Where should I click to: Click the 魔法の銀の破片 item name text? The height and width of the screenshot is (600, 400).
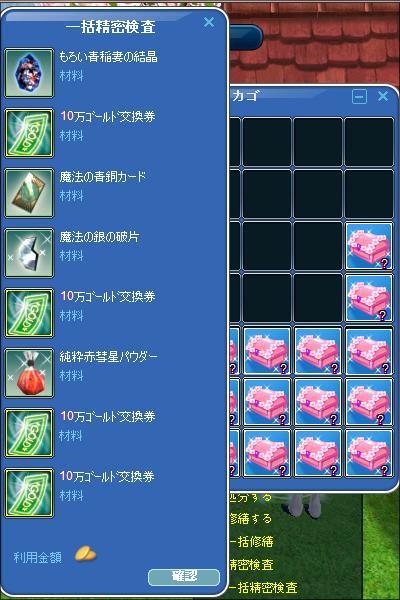99,237
